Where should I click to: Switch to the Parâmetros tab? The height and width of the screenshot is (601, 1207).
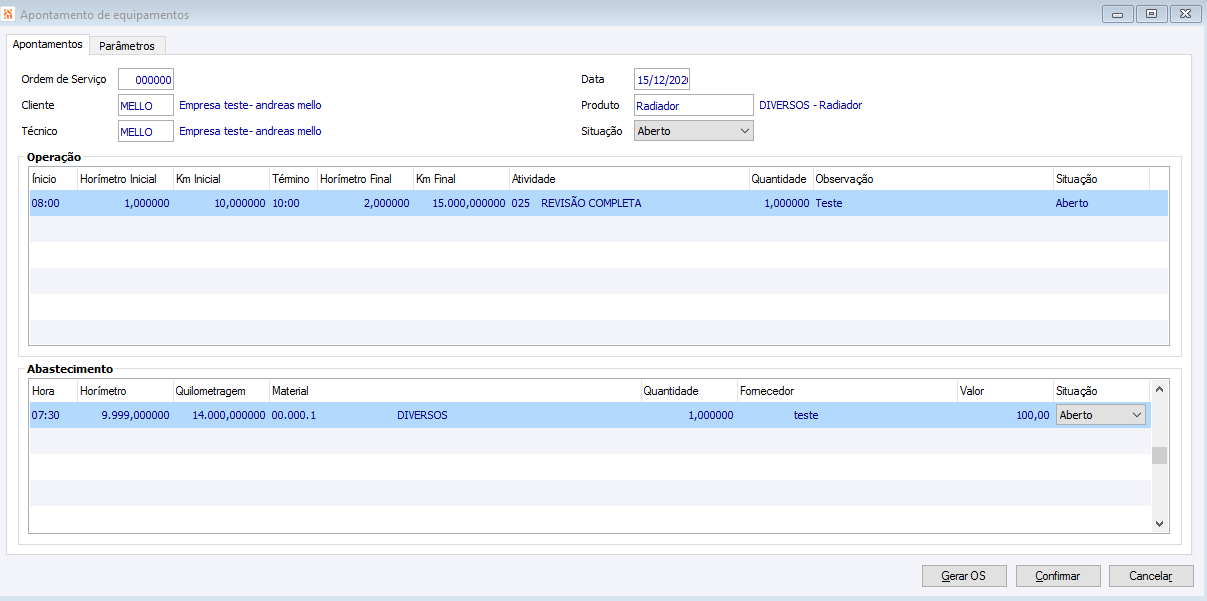point(127,46)
